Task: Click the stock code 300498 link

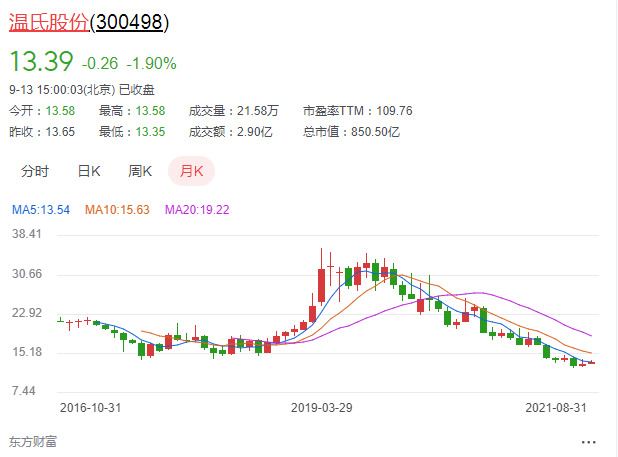Action: click(x=129, y=22)
